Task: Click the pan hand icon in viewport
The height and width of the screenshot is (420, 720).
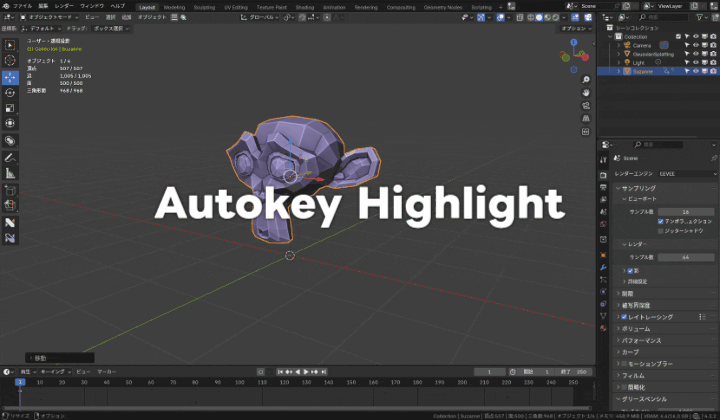Action: pyautogui.click(x=586, y=93)
